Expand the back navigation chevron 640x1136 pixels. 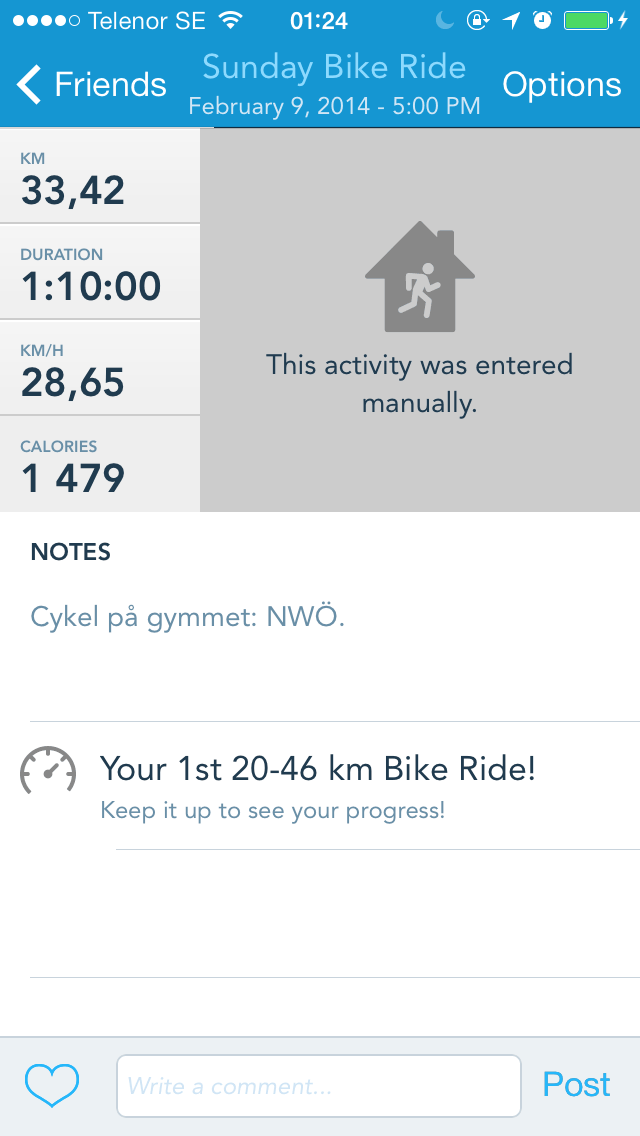click(28, 85)
